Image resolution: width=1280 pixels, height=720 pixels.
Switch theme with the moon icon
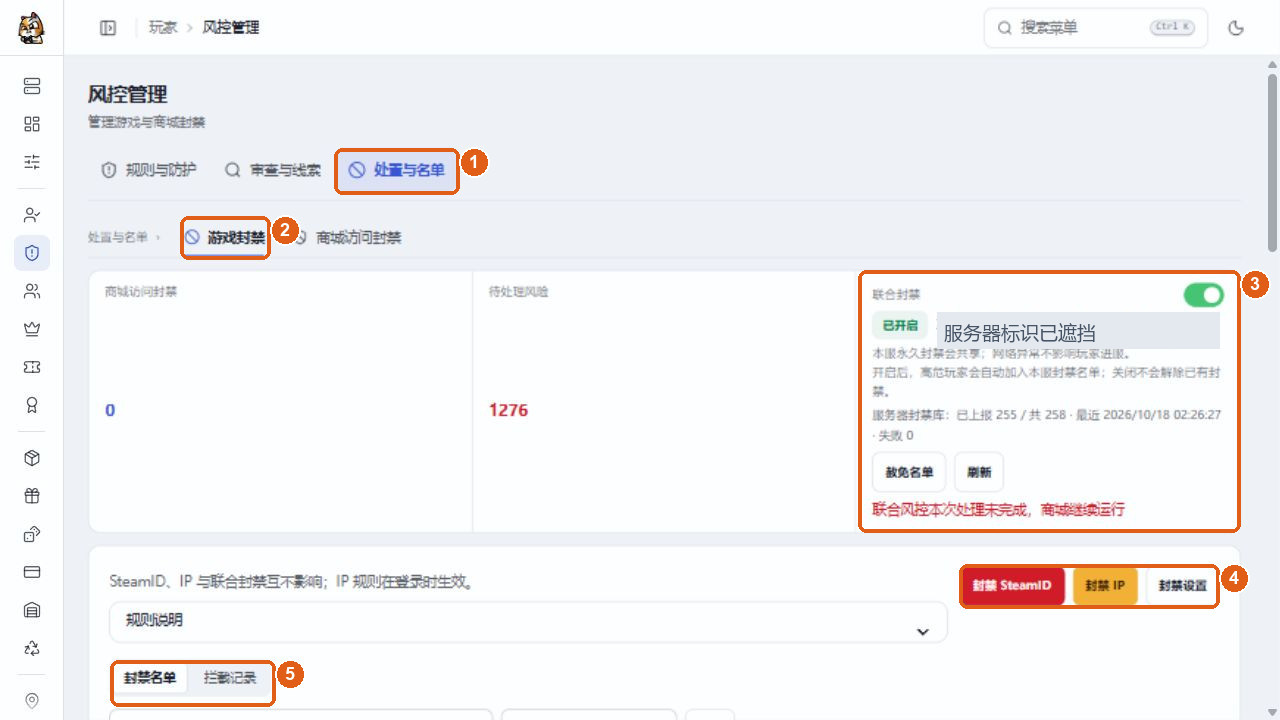click(1236, 28)
